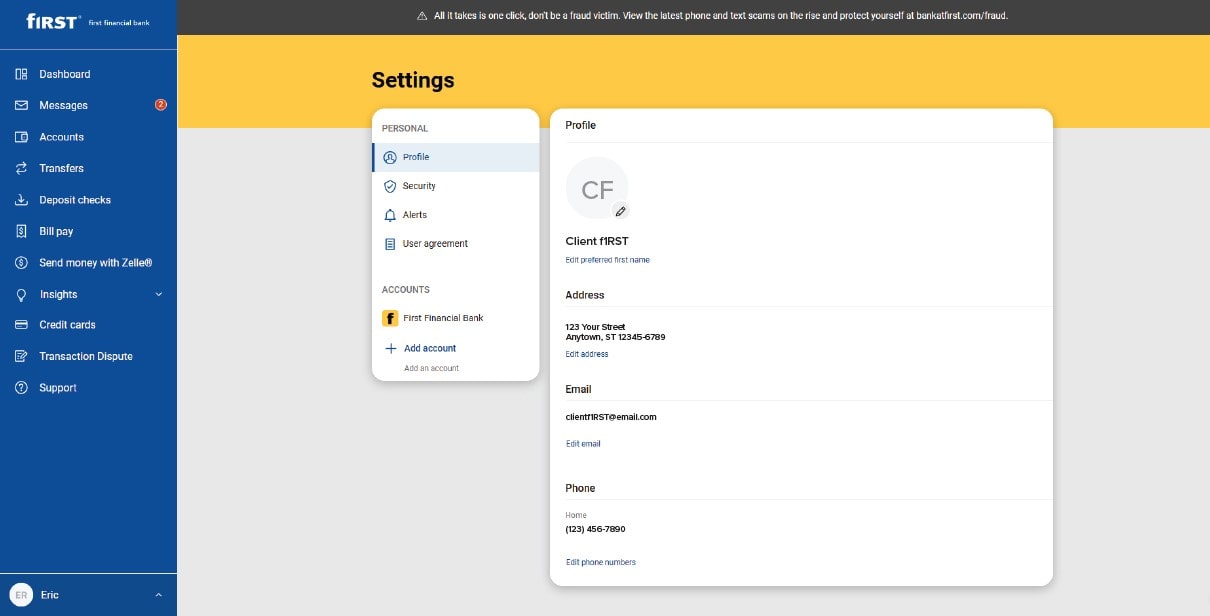Viewport: 1210px width, 616px height.
Task: Click the Security shield icon
Action: [x=390, y=186]
